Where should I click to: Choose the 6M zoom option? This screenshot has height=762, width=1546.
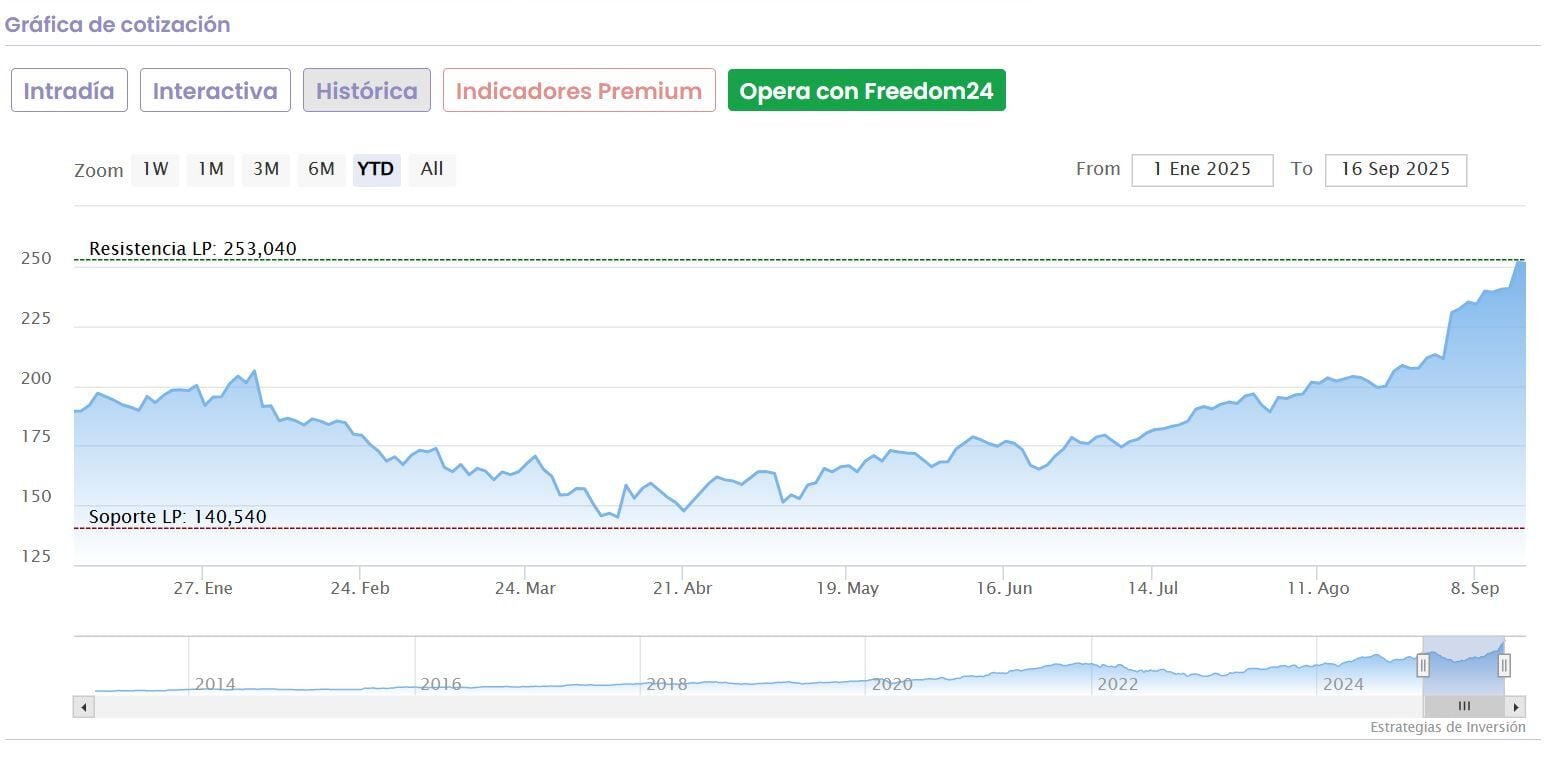click(x=321, y=169)
